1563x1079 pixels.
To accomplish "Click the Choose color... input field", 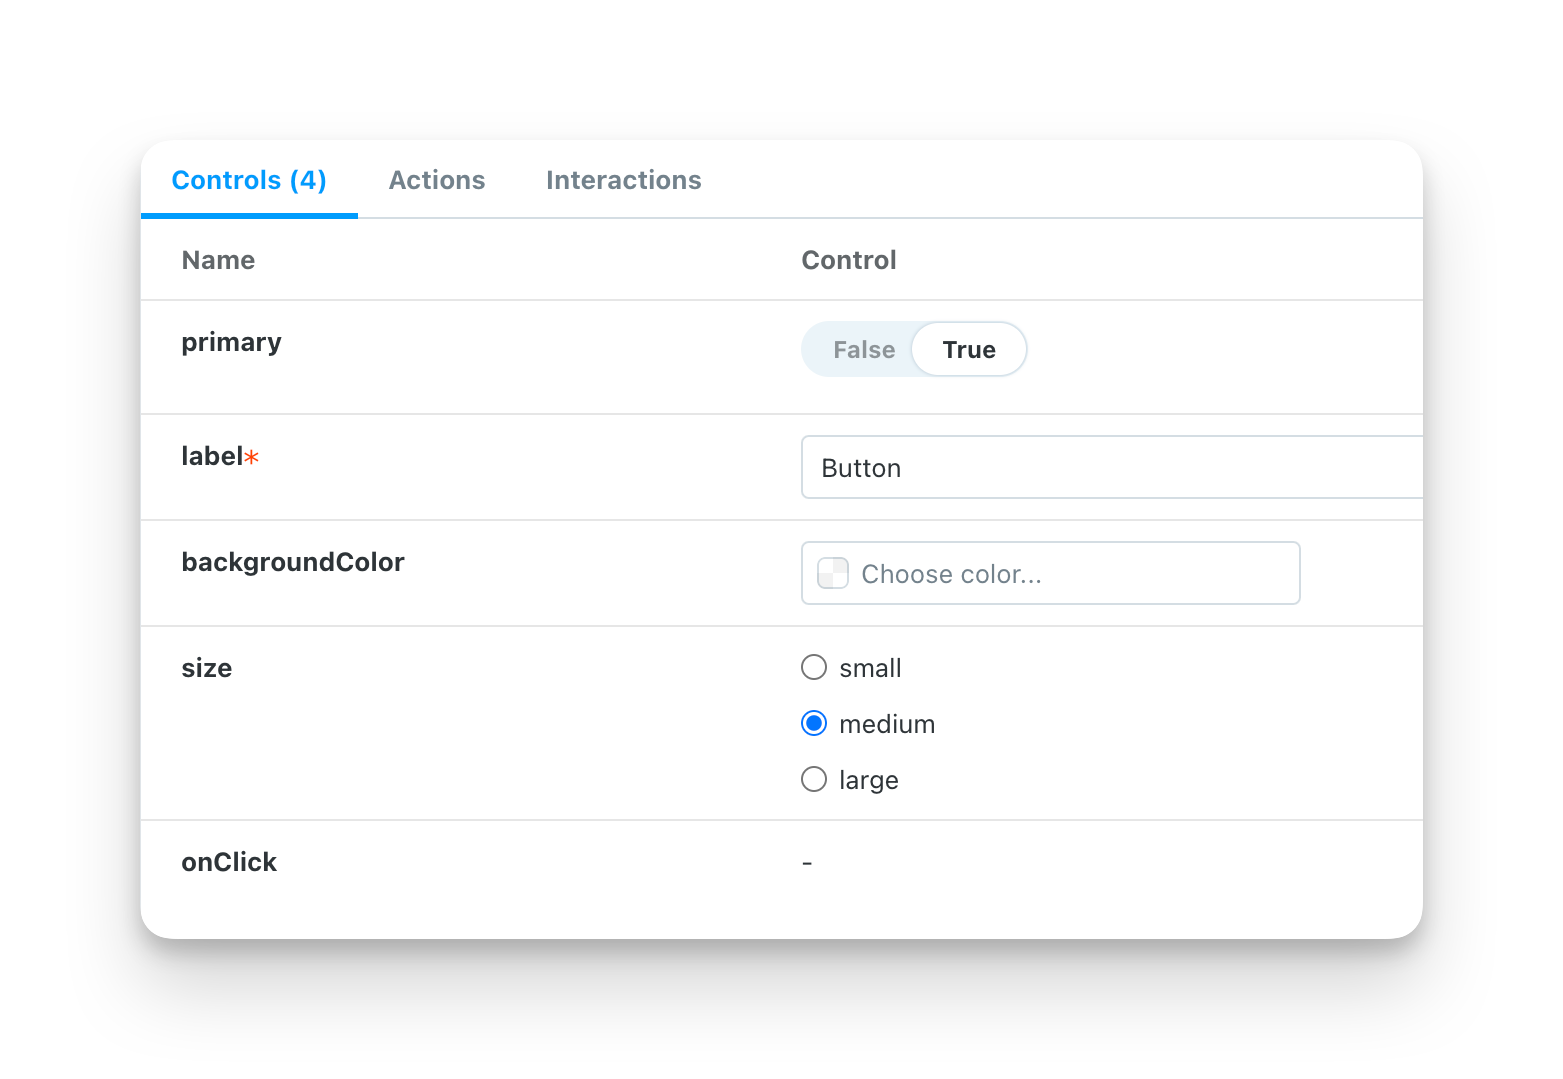I will [x=1051, y=573].
